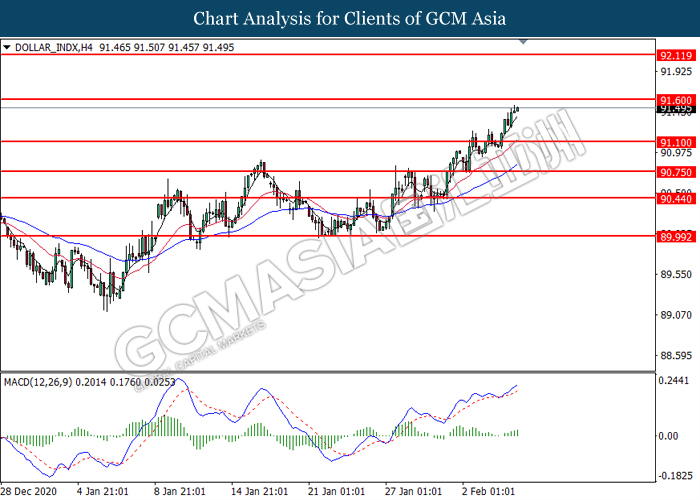Click the 0.2441 MACD scale value
The image size is (700, 500).
coord(674,381)
